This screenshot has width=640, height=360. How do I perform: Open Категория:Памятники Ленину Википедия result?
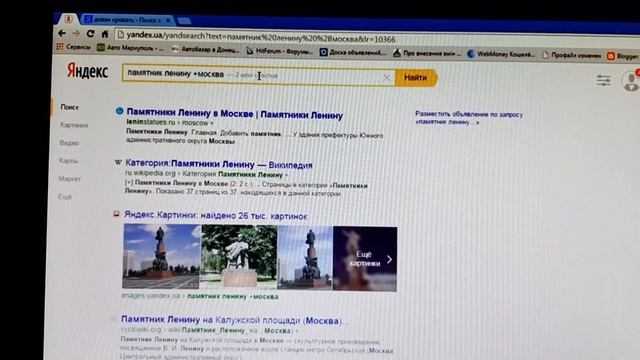click(219, 164)
